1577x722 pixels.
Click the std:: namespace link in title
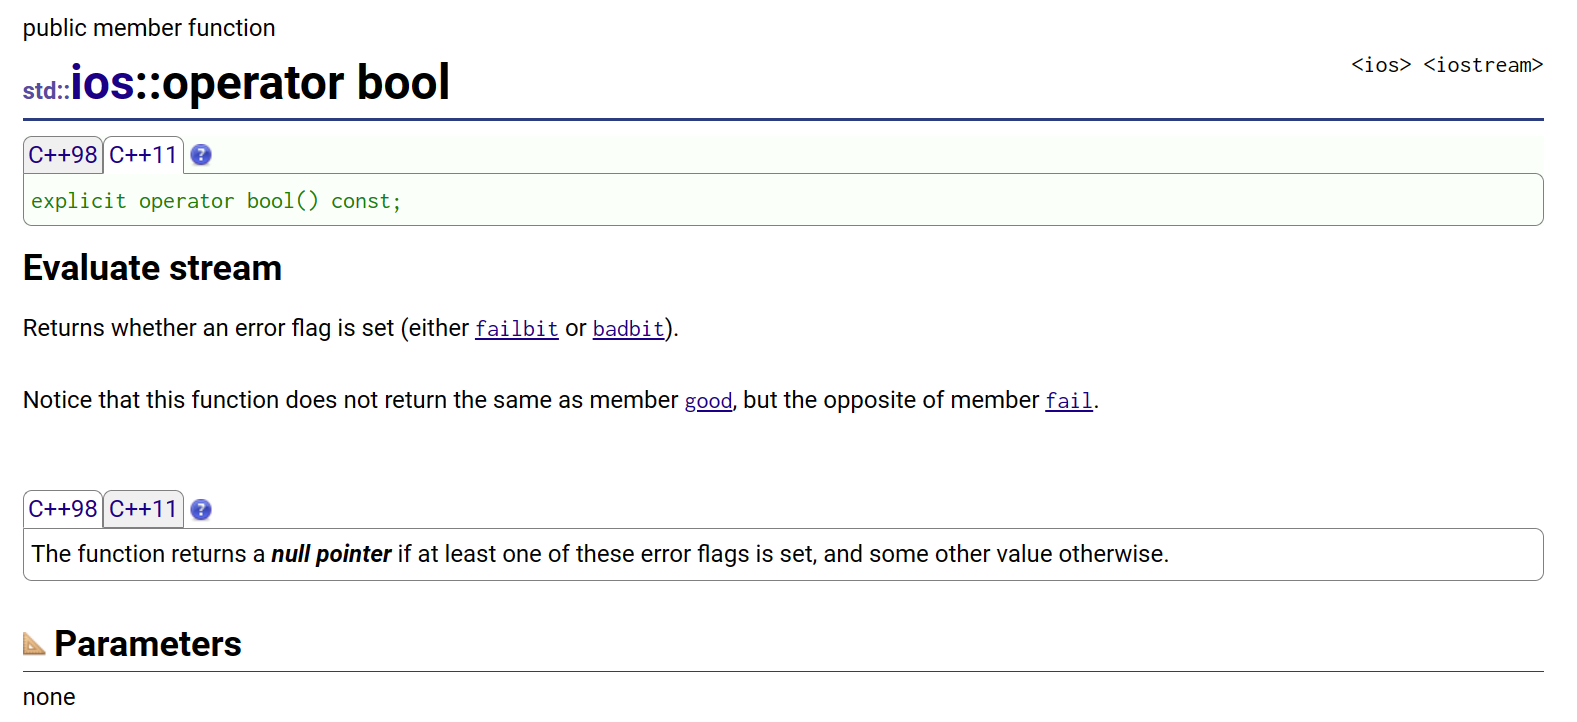[46, 91]
